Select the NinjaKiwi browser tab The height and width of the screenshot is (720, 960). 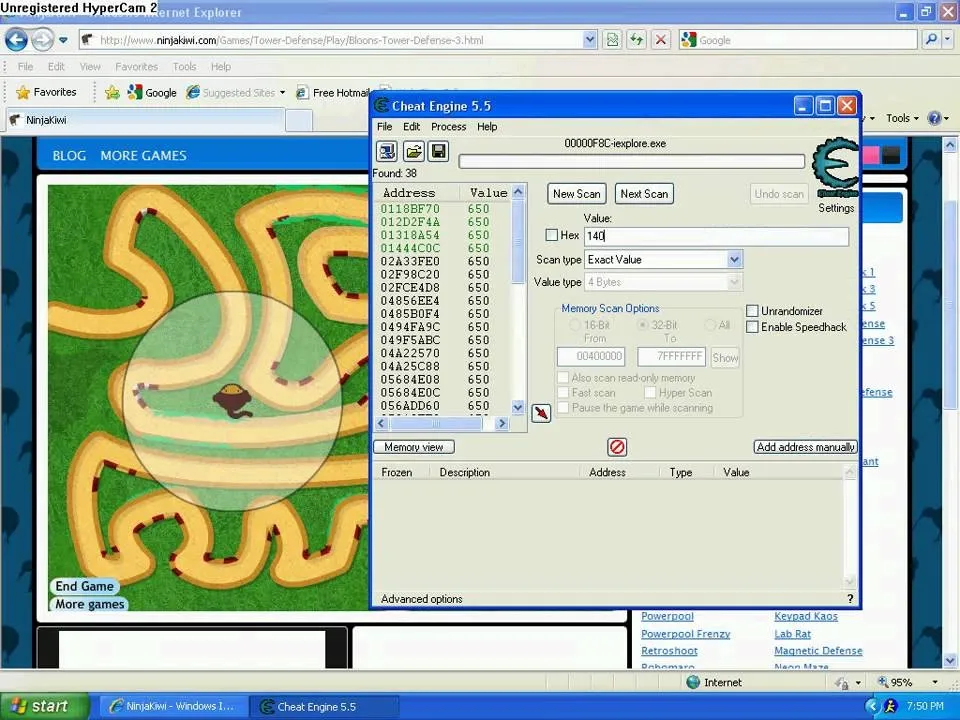click(x=145, y=120)
